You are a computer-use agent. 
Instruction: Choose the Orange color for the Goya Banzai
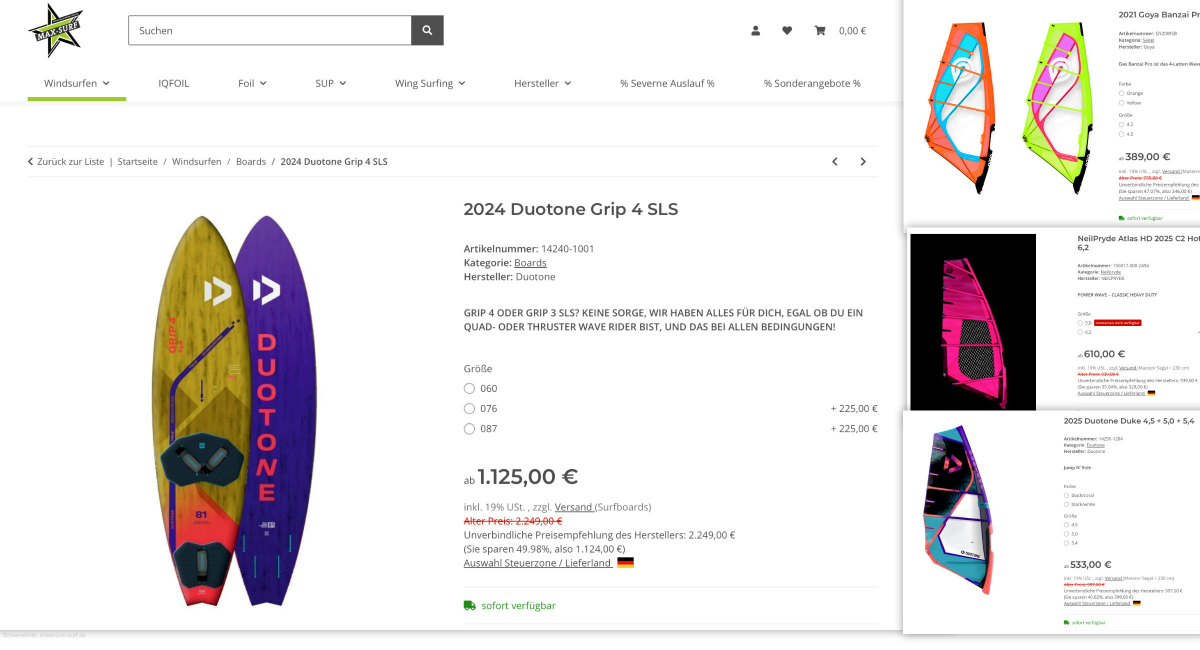point(1122,93)
